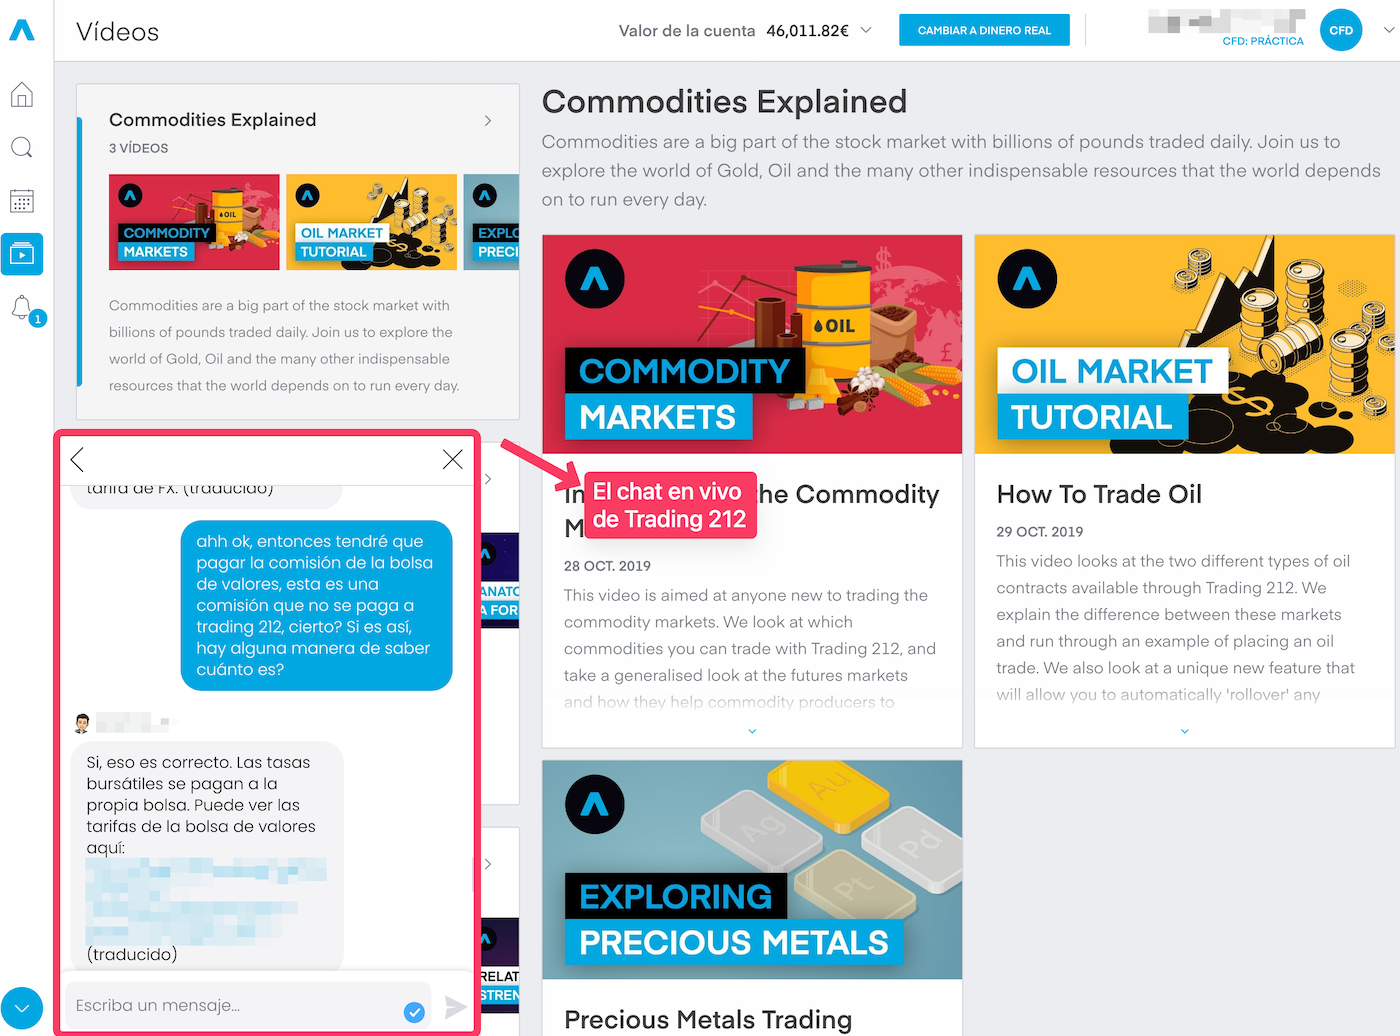Screen dimensions: 1400x1036
Task: Click the CFD account avatar
Action: (x=1341, y=30)
